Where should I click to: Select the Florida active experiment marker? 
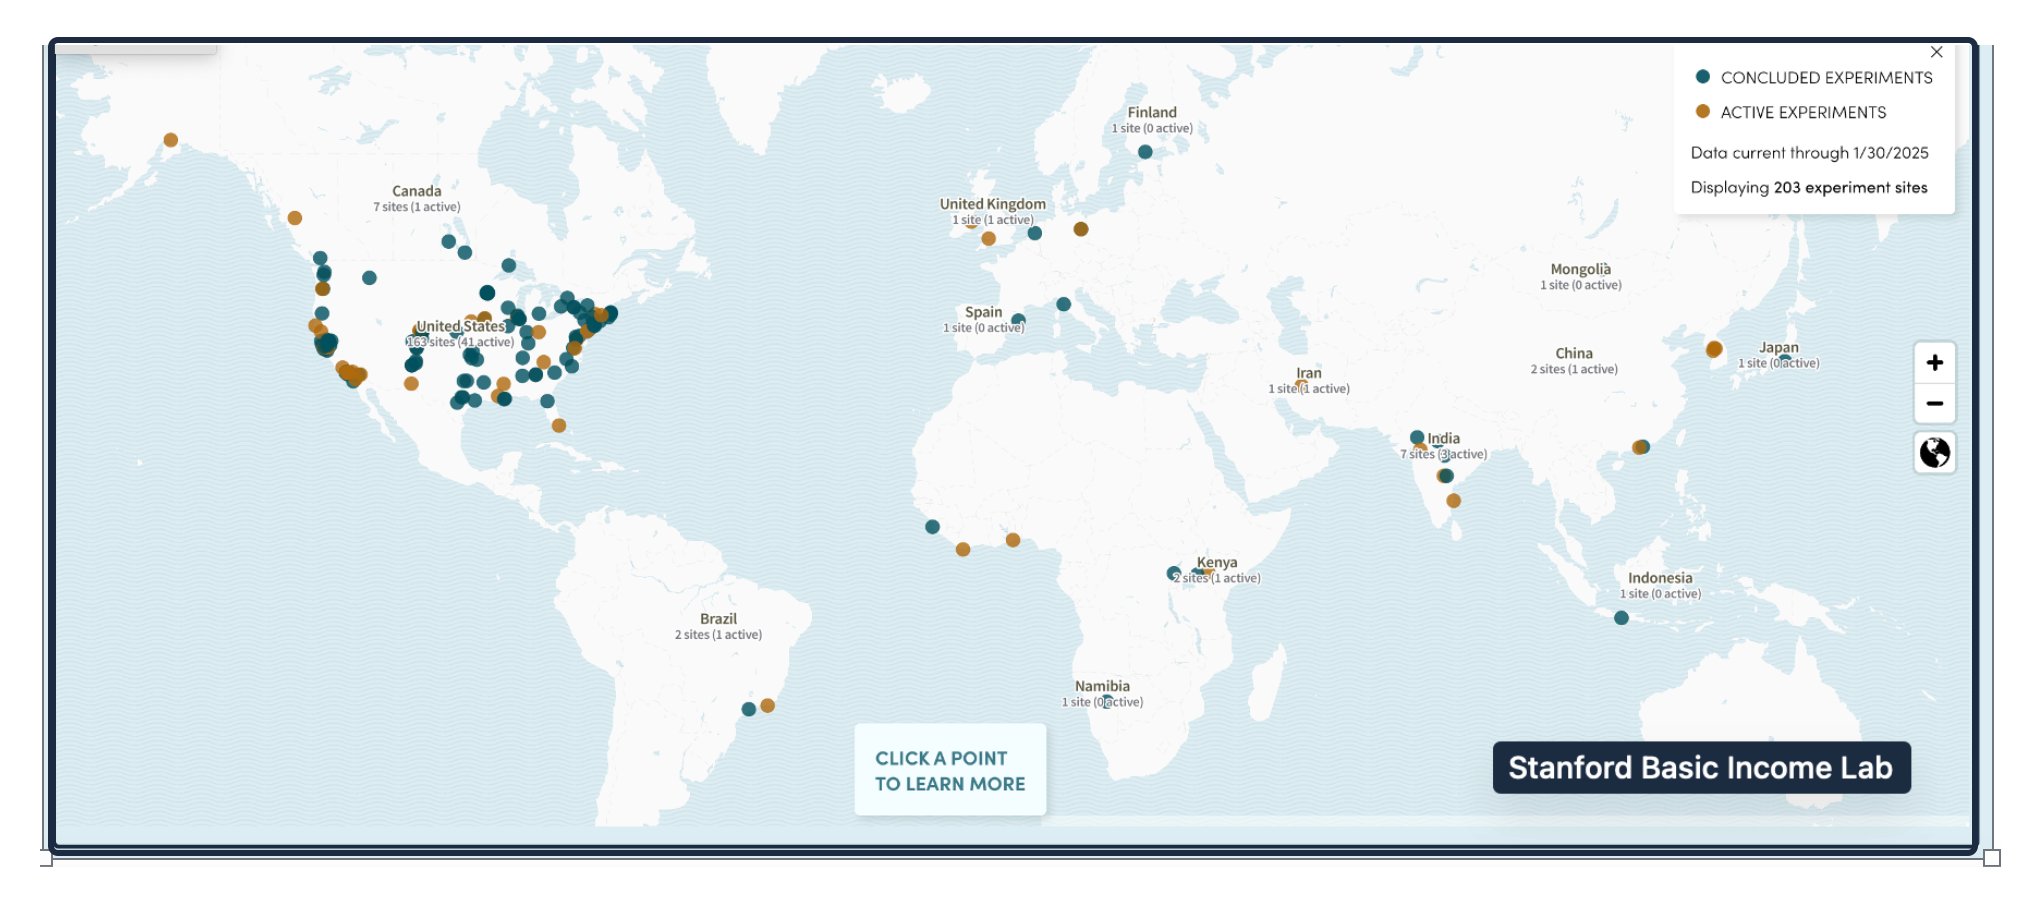point(559,426)
